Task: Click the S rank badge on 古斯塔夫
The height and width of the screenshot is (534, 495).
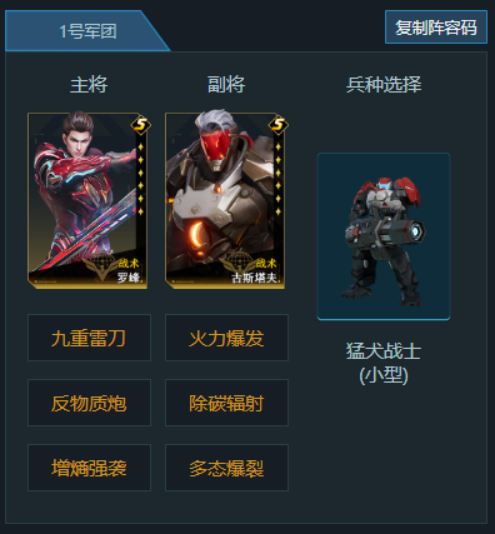Action: 278,125
